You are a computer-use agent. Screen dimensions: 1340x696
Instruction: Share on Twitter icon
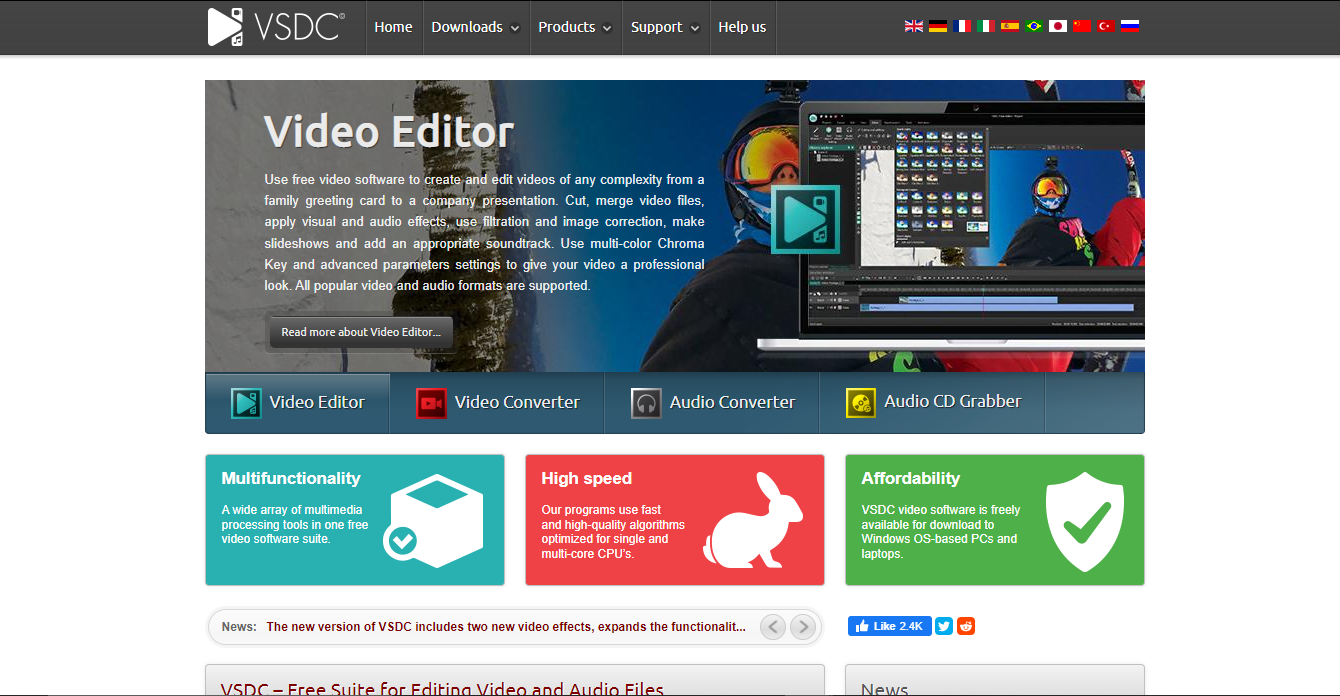(x=944, y=626)
